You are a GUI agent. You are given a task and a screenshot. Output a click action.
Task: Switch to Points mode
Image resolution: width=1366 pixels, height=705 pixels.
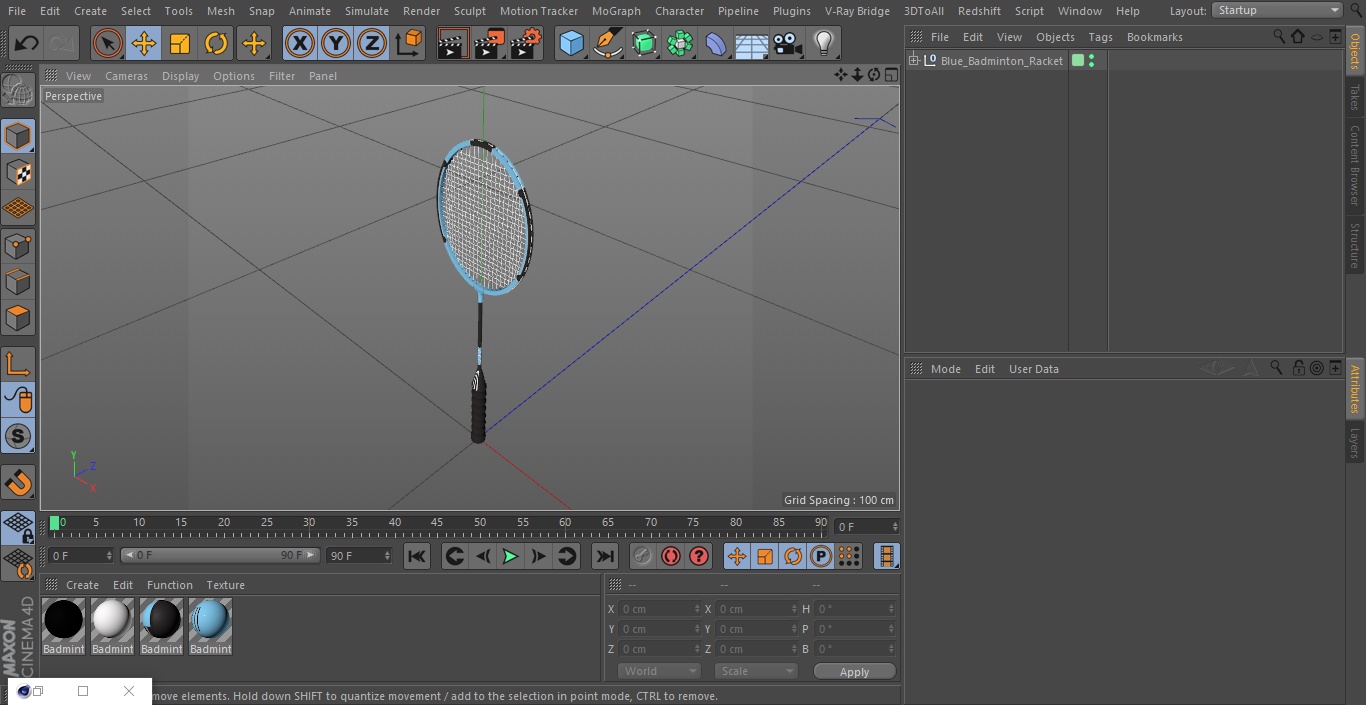18,245
